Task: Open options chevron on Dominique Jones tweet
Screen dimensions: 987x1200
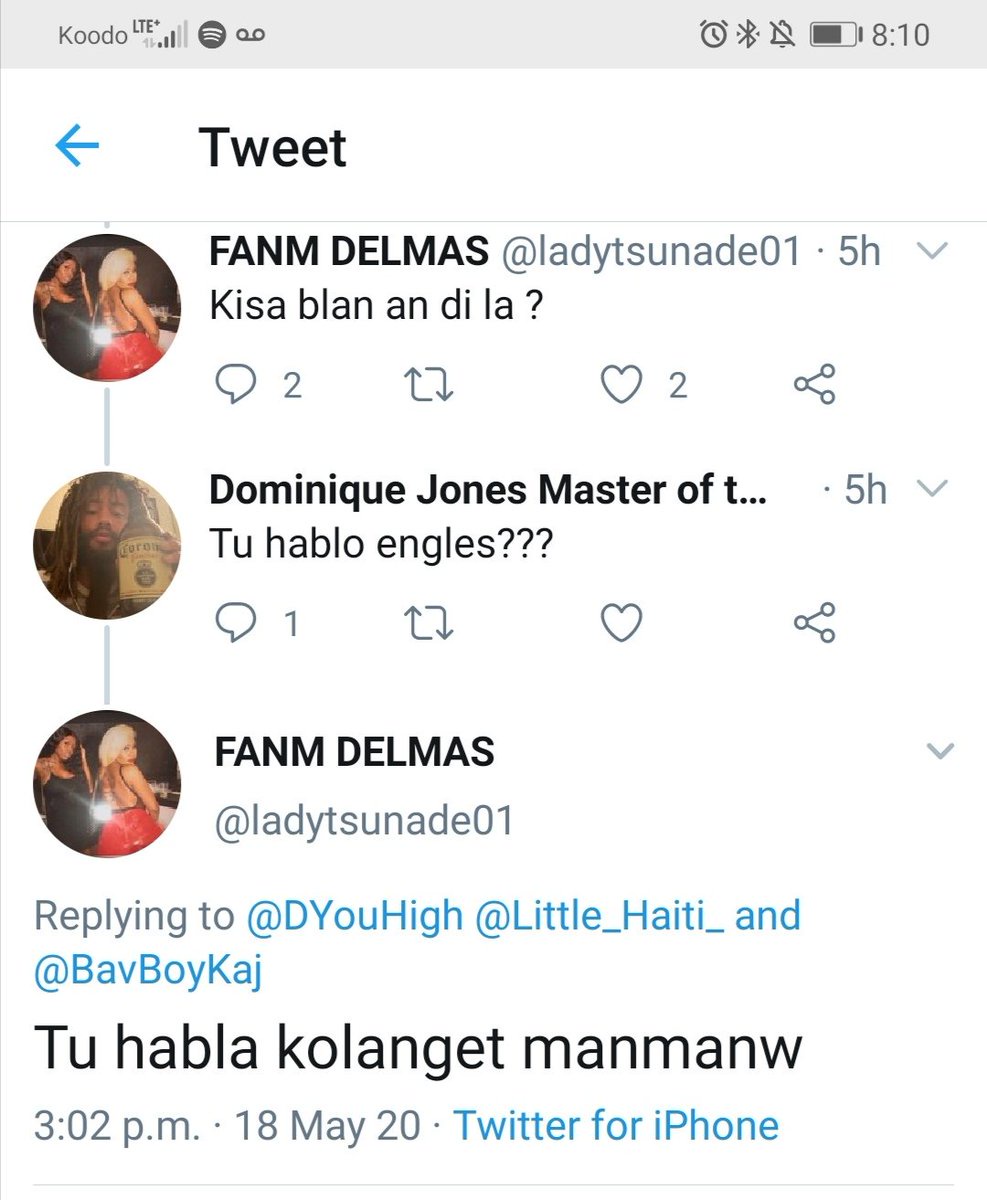Action: pos(932,489)
